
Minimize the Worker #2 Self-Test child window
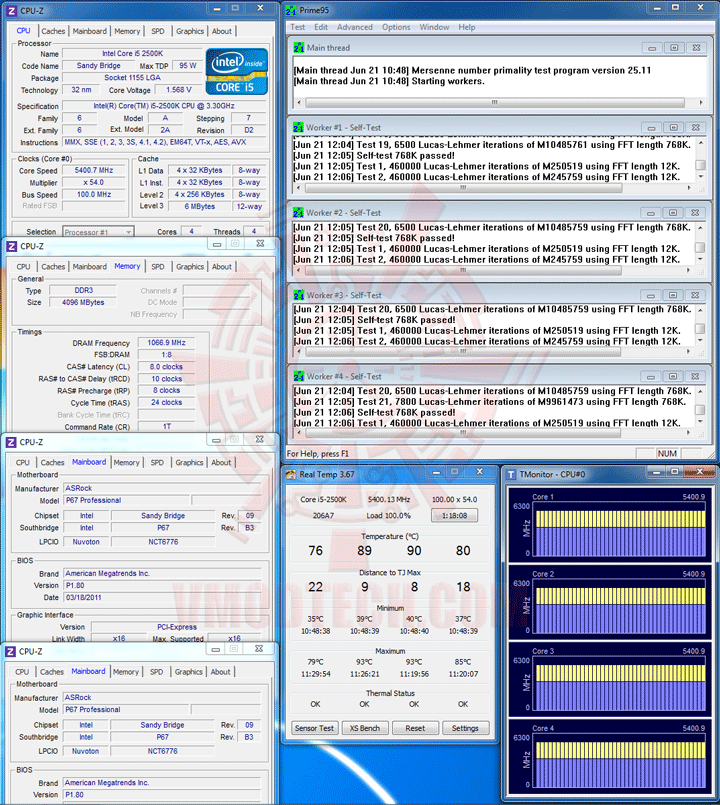coord(651,213)
